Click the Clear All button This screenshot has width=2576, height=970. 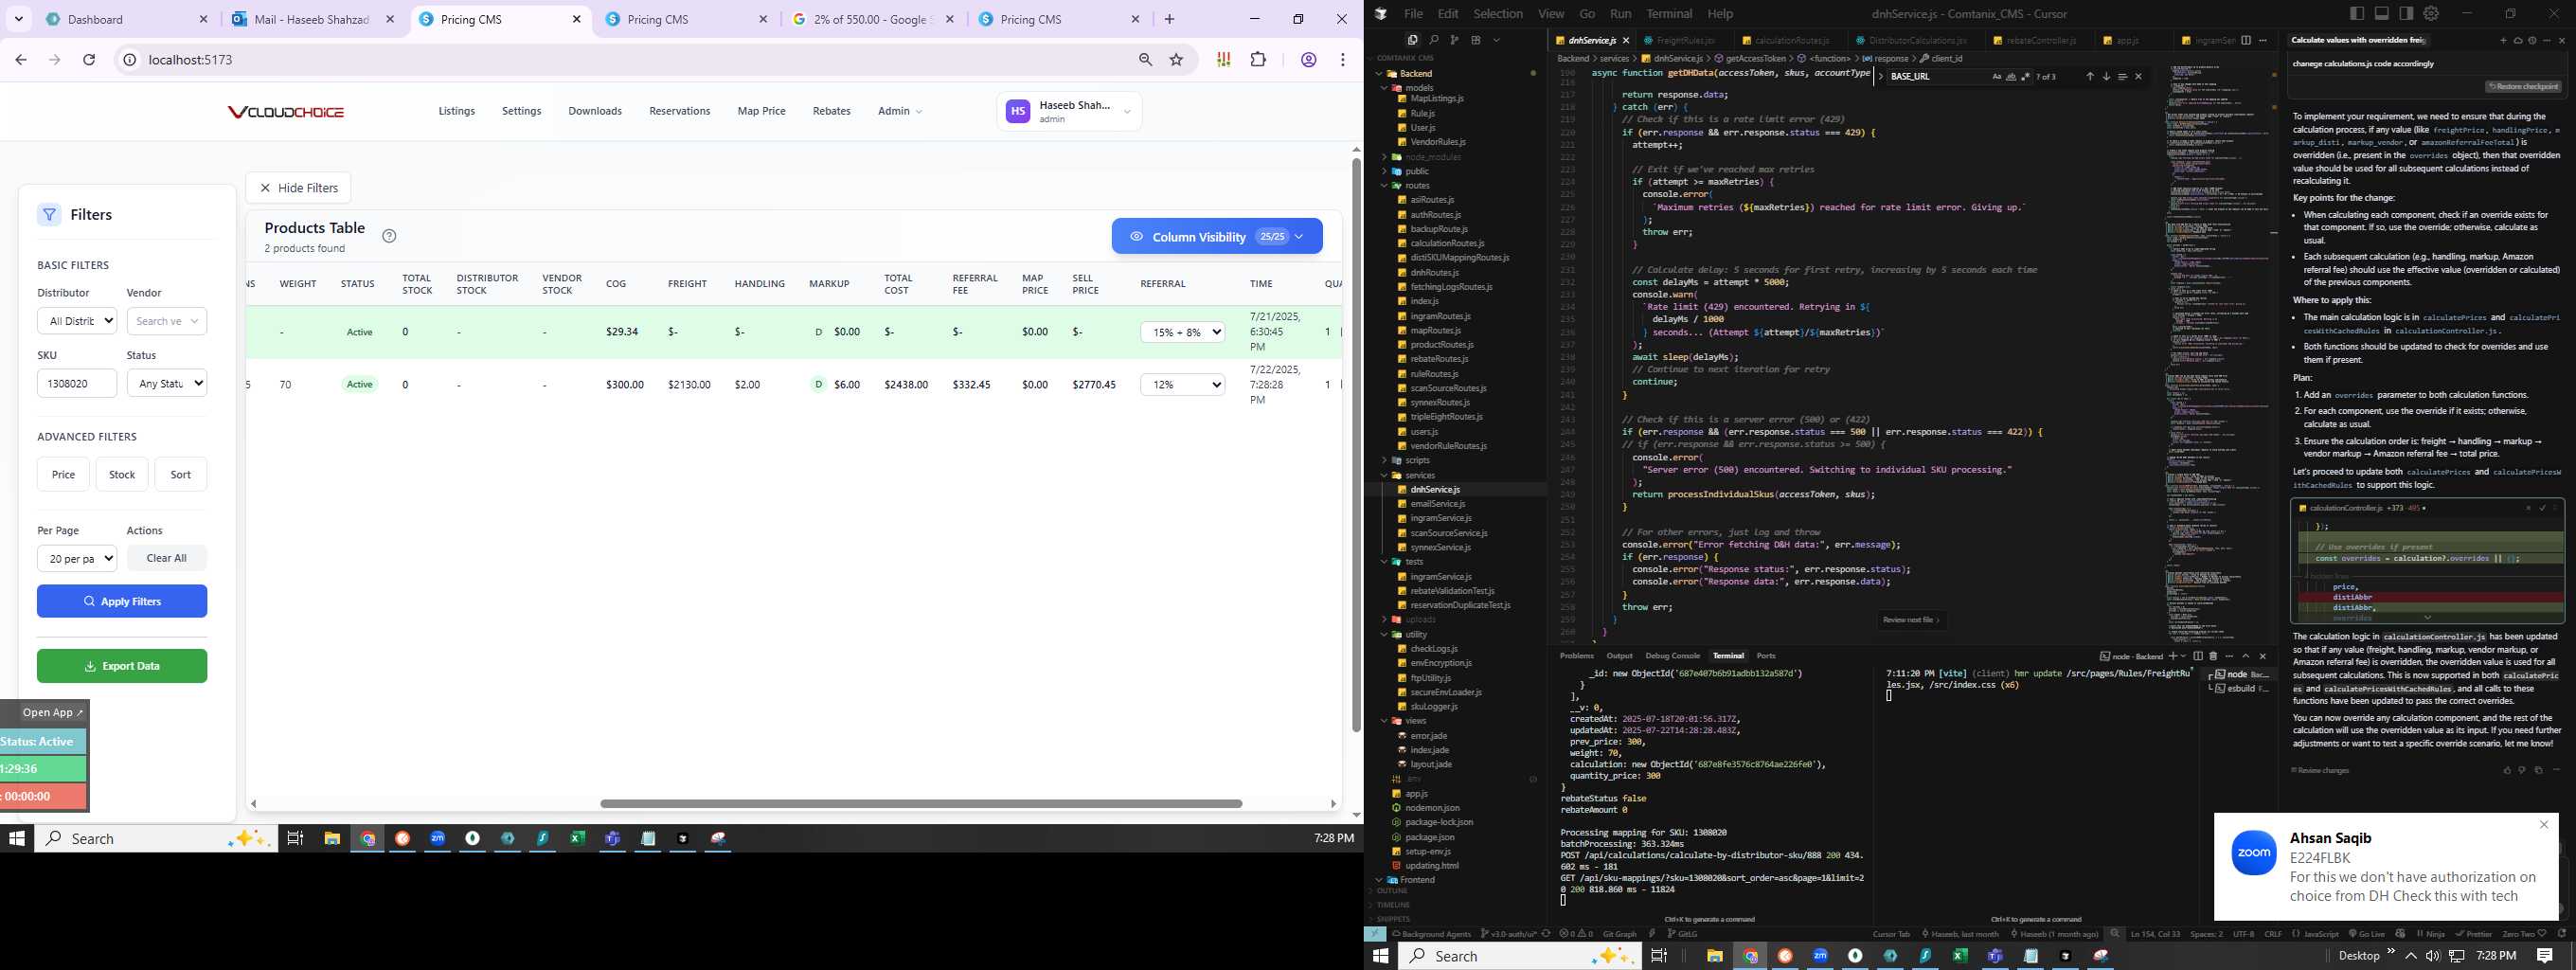166,558
